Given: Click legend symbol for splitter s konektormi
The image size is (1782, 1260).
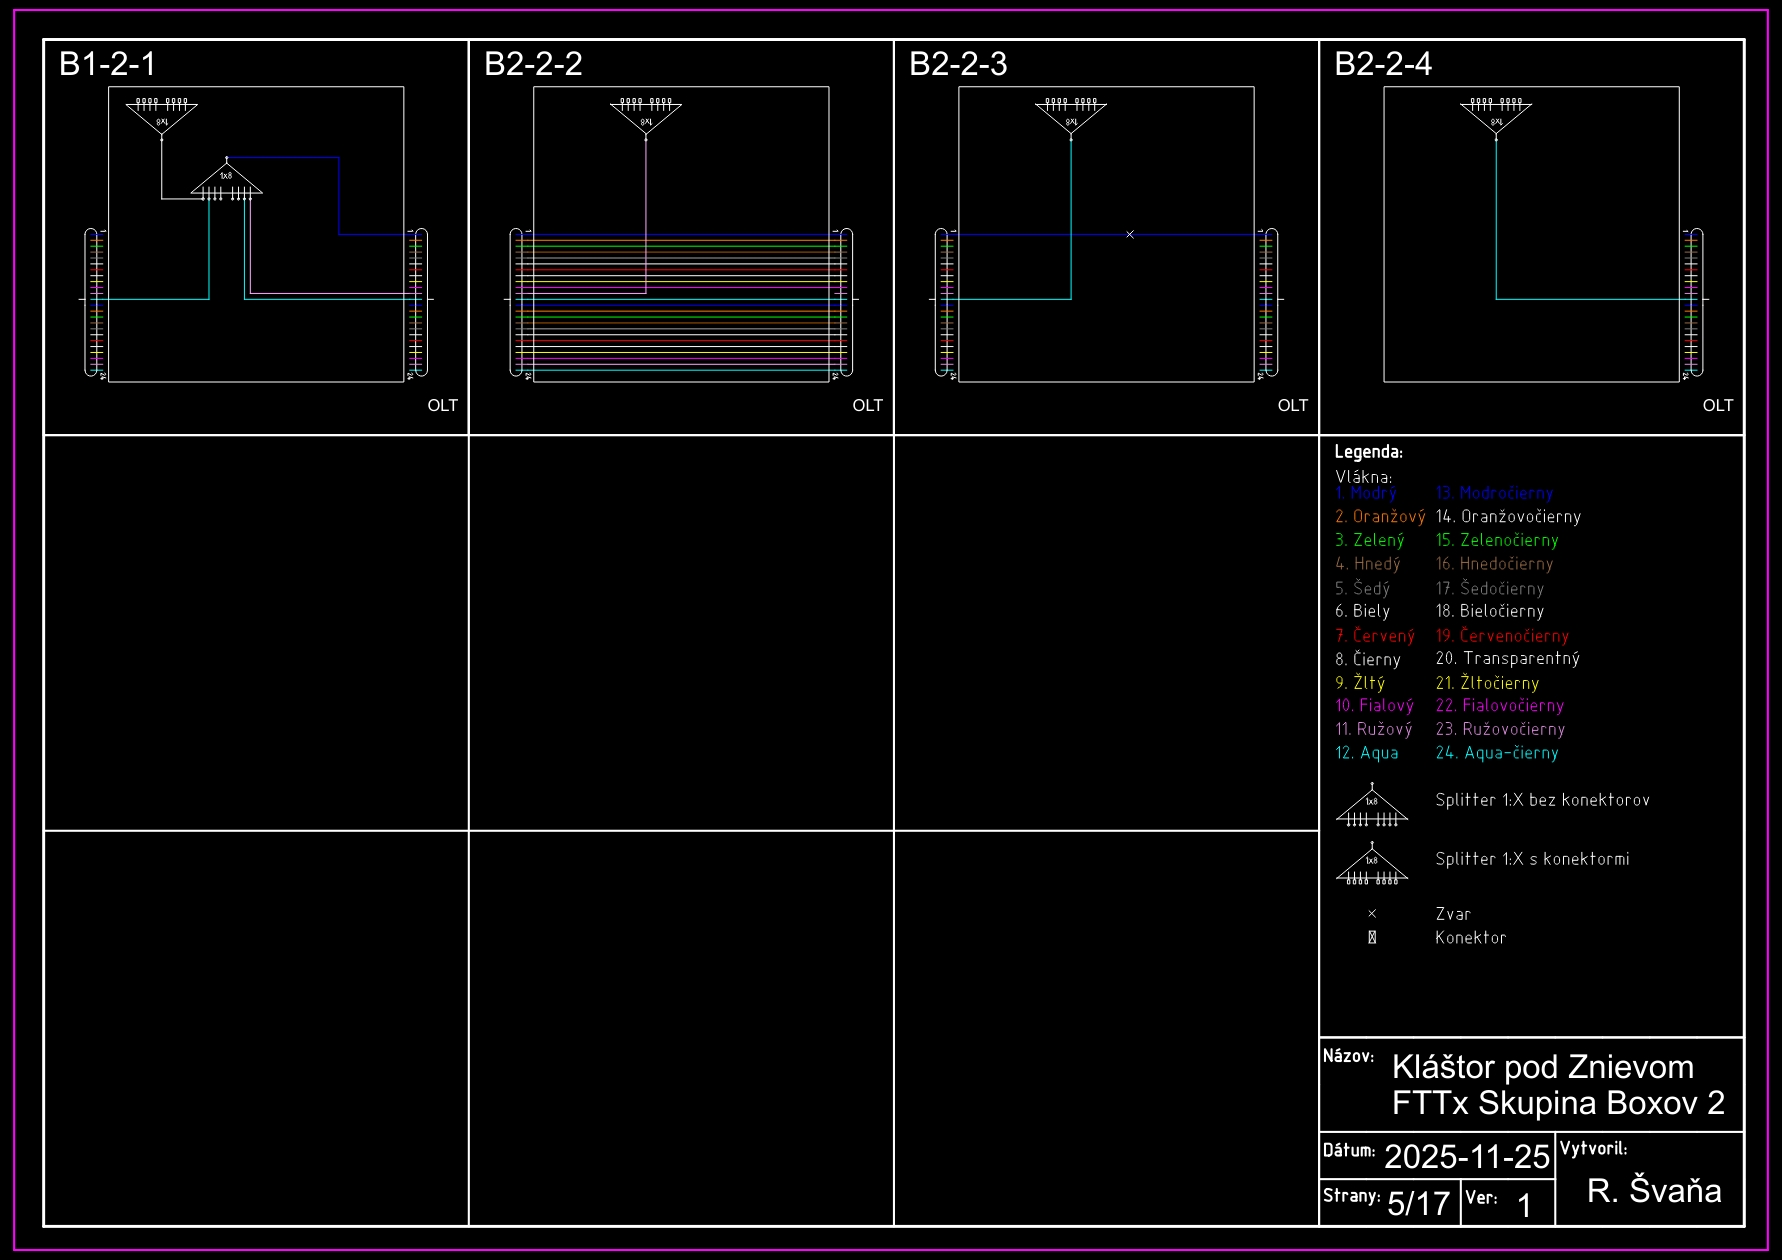Looking at the screenshot, I should (1372, 865).
